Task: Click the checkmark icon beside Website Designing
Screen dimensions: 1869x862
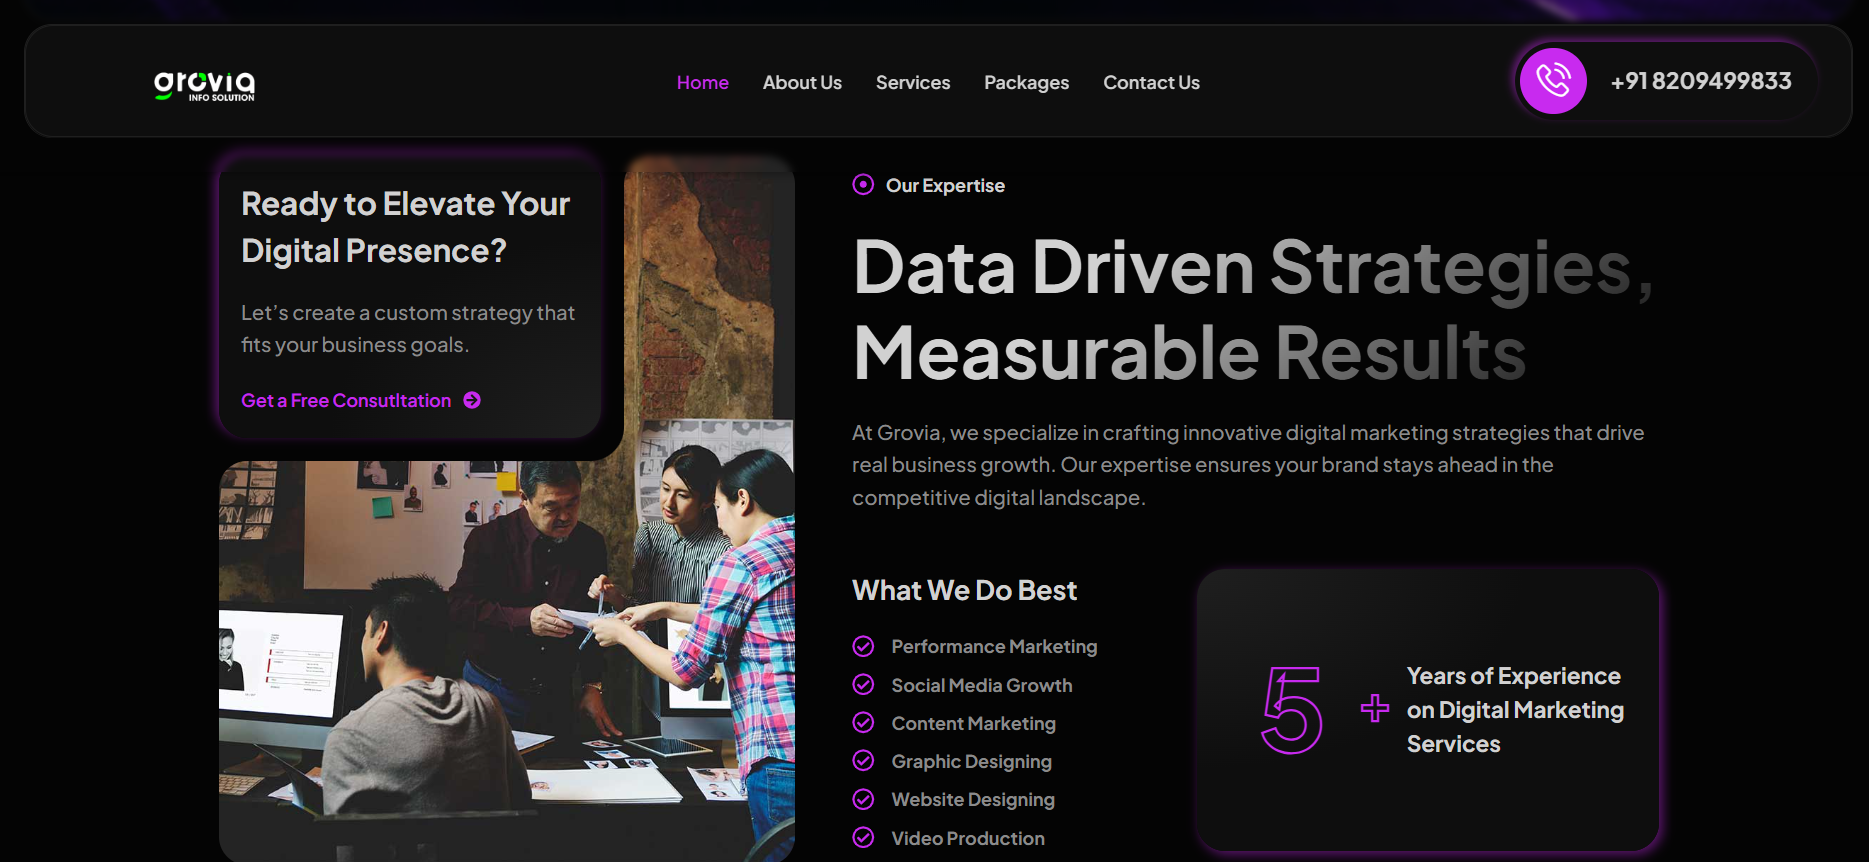Action: (x=863, y=799)
